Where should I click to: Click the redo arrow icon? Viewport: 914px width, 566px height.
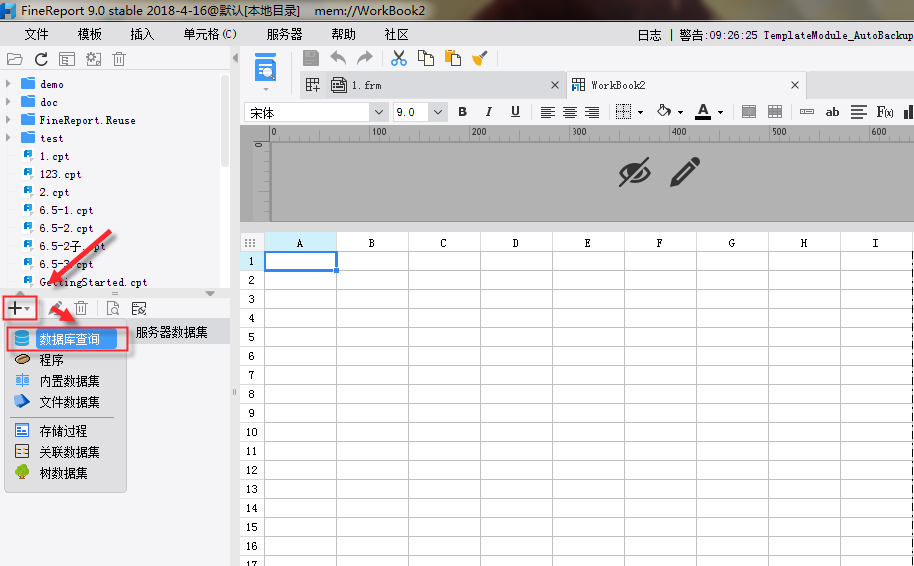click(x=365, y=58)
